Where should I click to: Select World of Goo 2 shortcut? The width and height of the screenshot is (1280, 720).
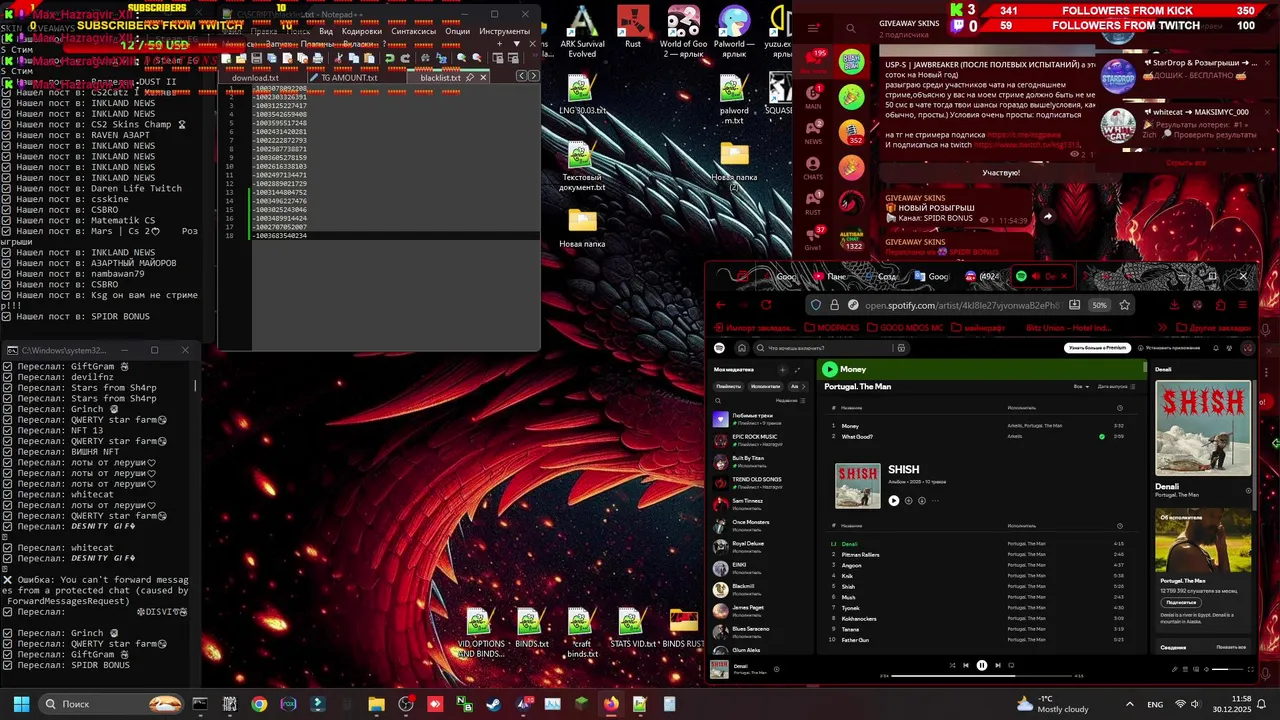tap(683, 30)
